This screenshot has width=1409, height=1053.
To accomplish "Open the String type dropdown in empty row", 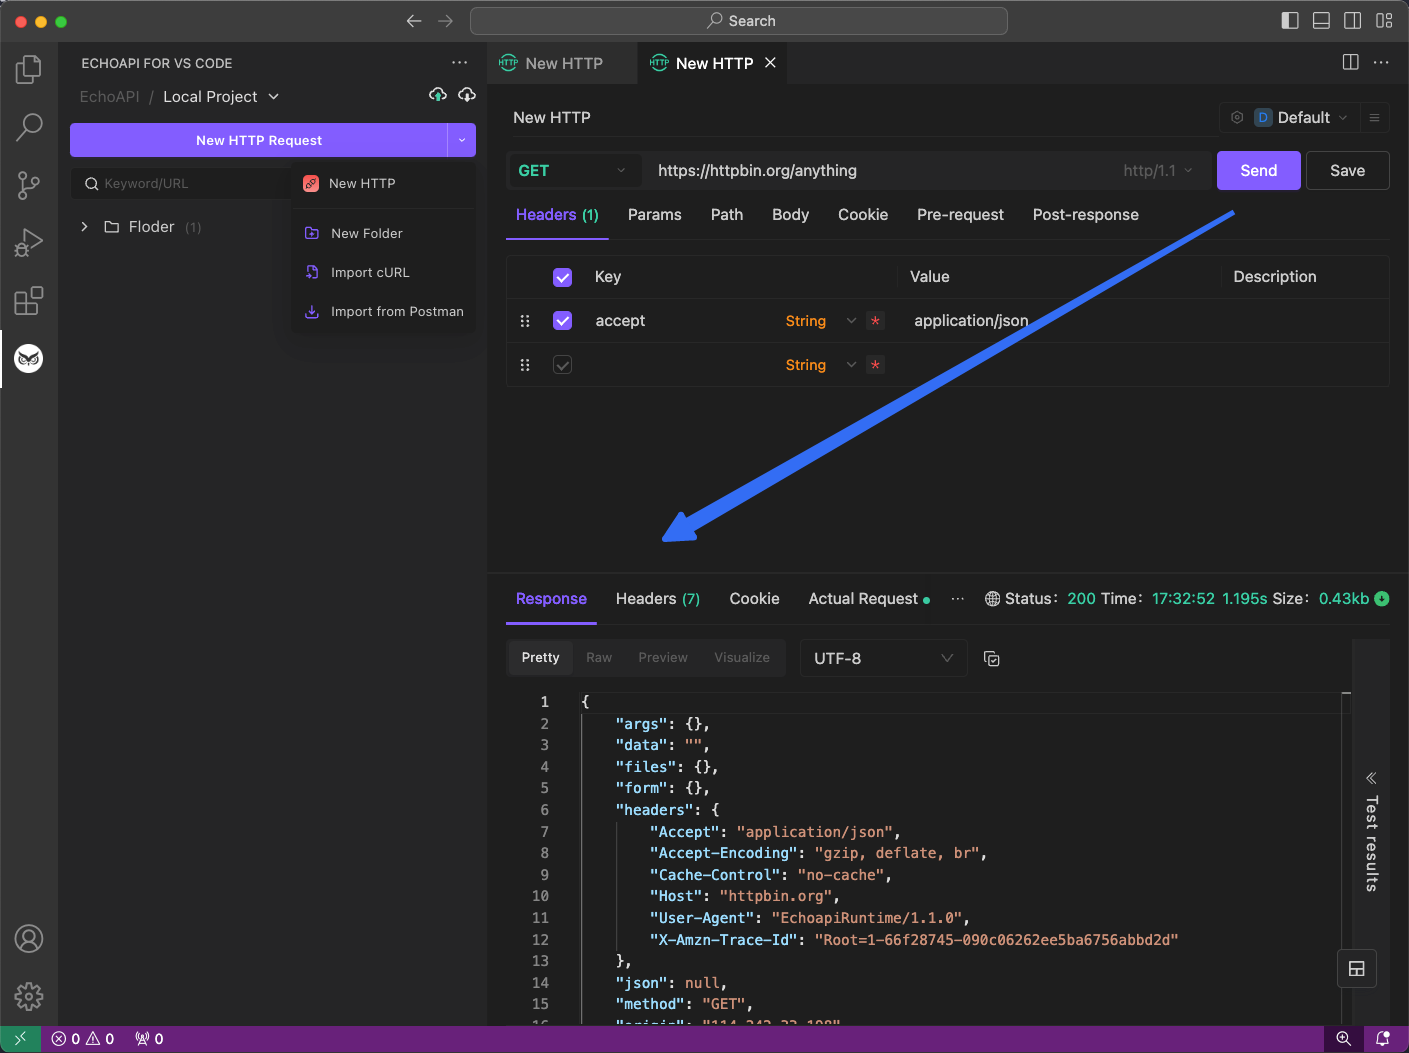I will coord(820,365).
